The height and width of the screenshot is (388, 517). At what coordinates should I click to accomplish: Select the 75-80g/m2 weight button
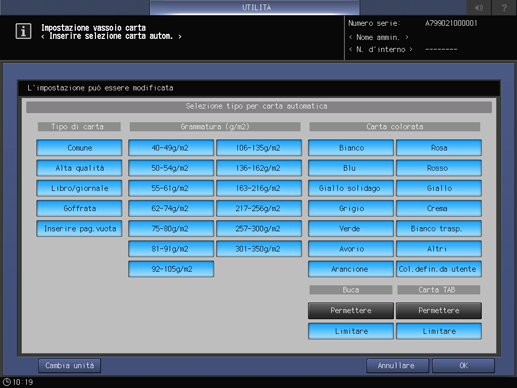click(171, 229)
